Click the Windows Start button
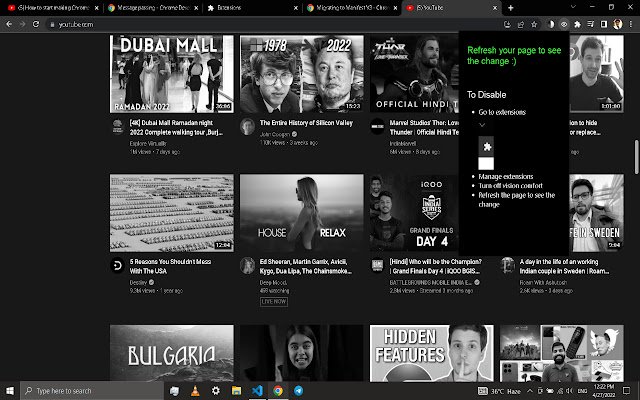640x400 pixels. [10, 391]
